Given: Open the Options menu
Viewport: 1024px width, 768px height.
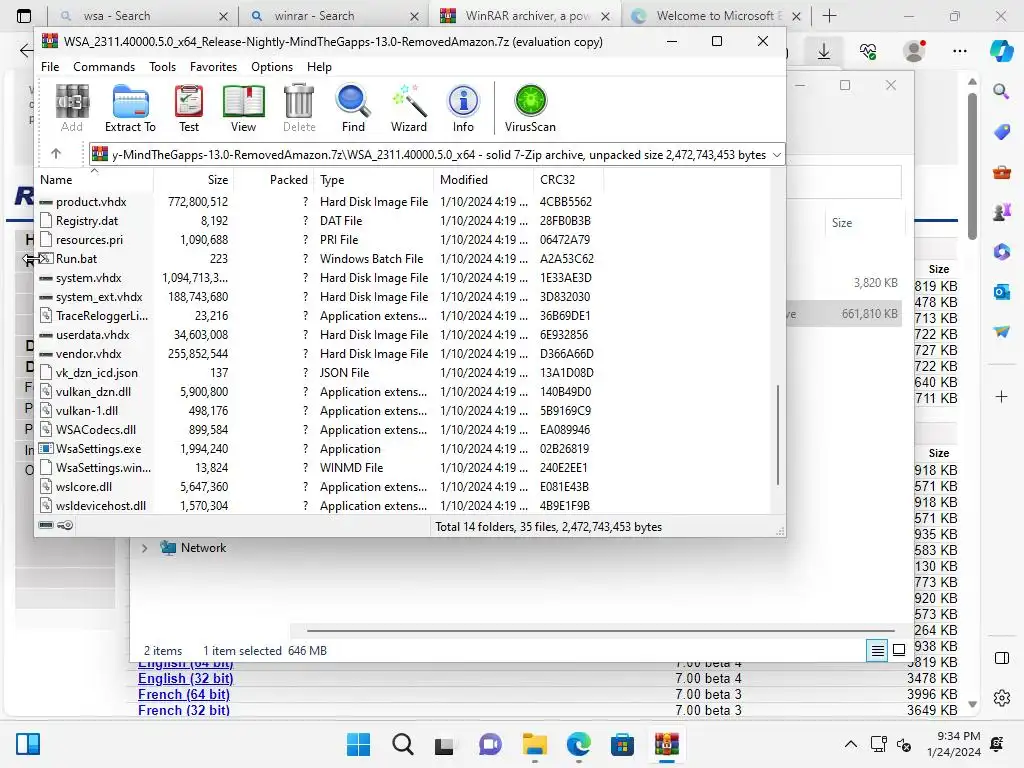Looking at the screenshot, I should click(272, 67).
